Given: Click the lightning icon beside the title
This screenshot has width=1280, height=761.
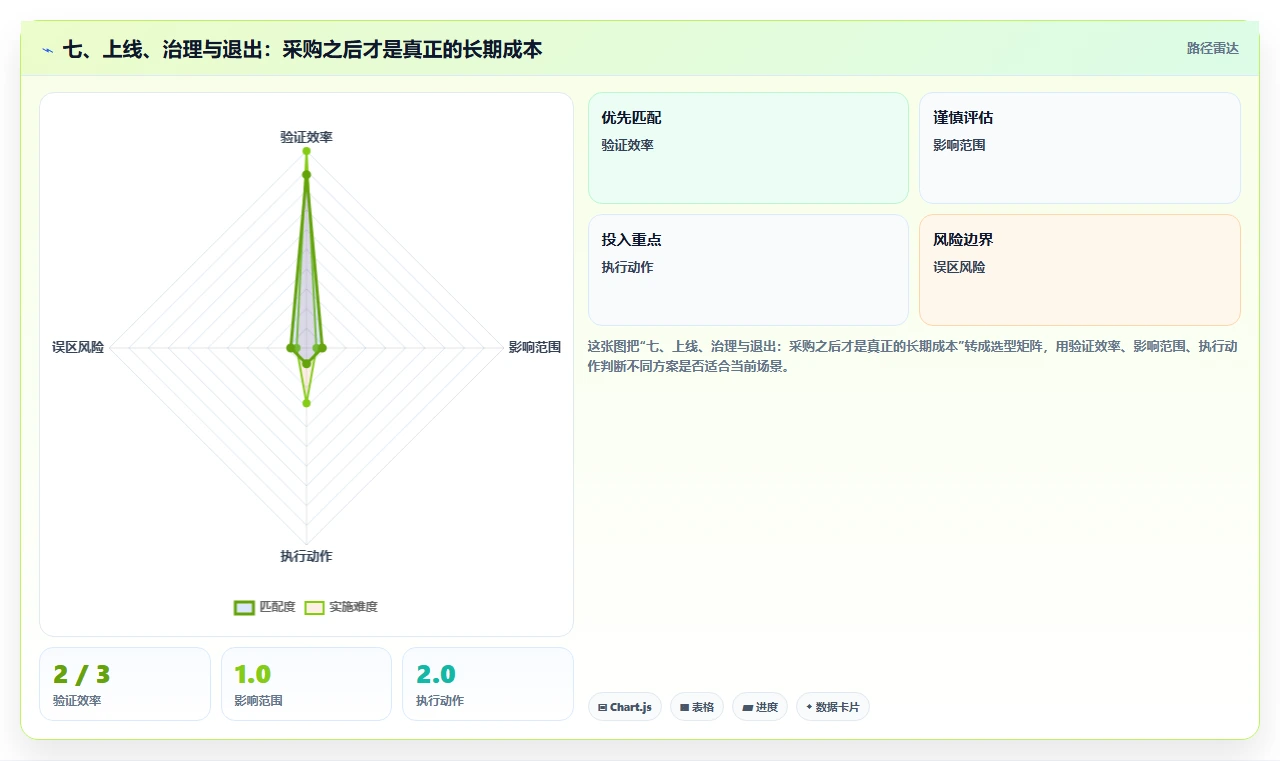Looking at the screenshot, I should point(48,49).
